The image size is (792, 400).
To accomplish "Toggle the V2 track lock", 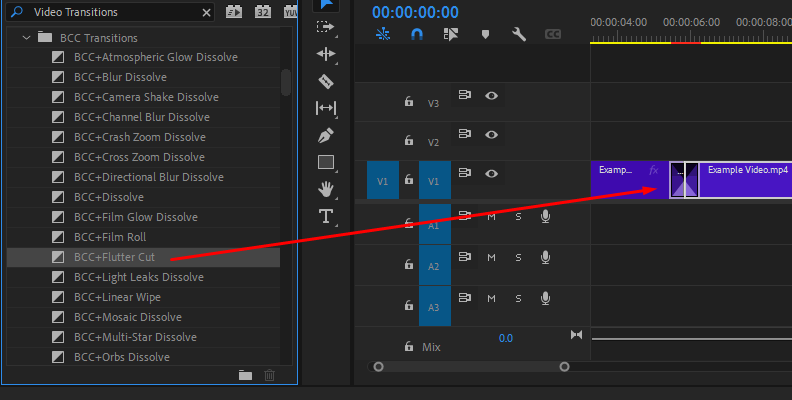I will point(408,142).
